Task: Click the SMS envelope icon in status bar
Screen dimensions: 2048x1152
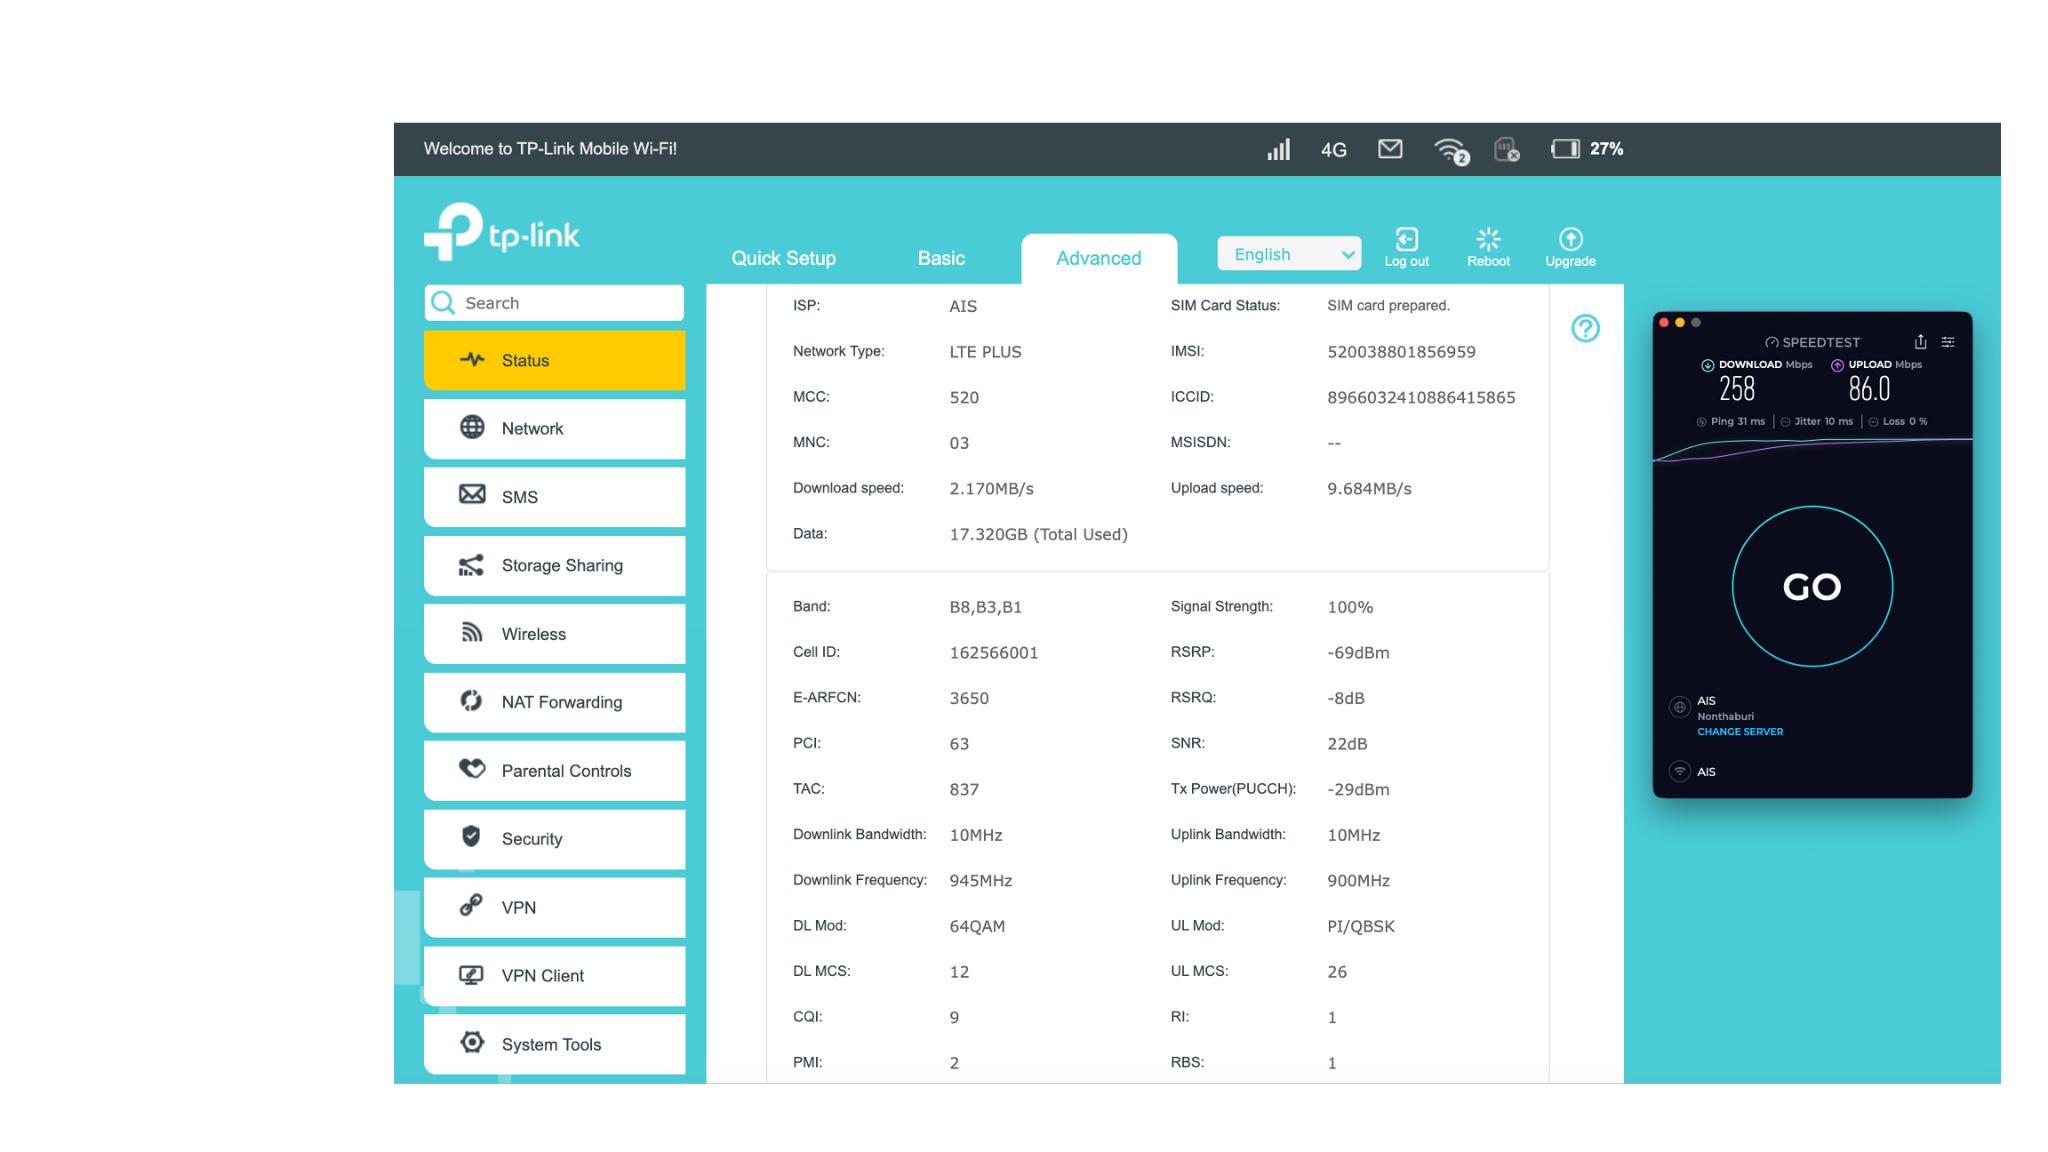Action: [1390, 149]
